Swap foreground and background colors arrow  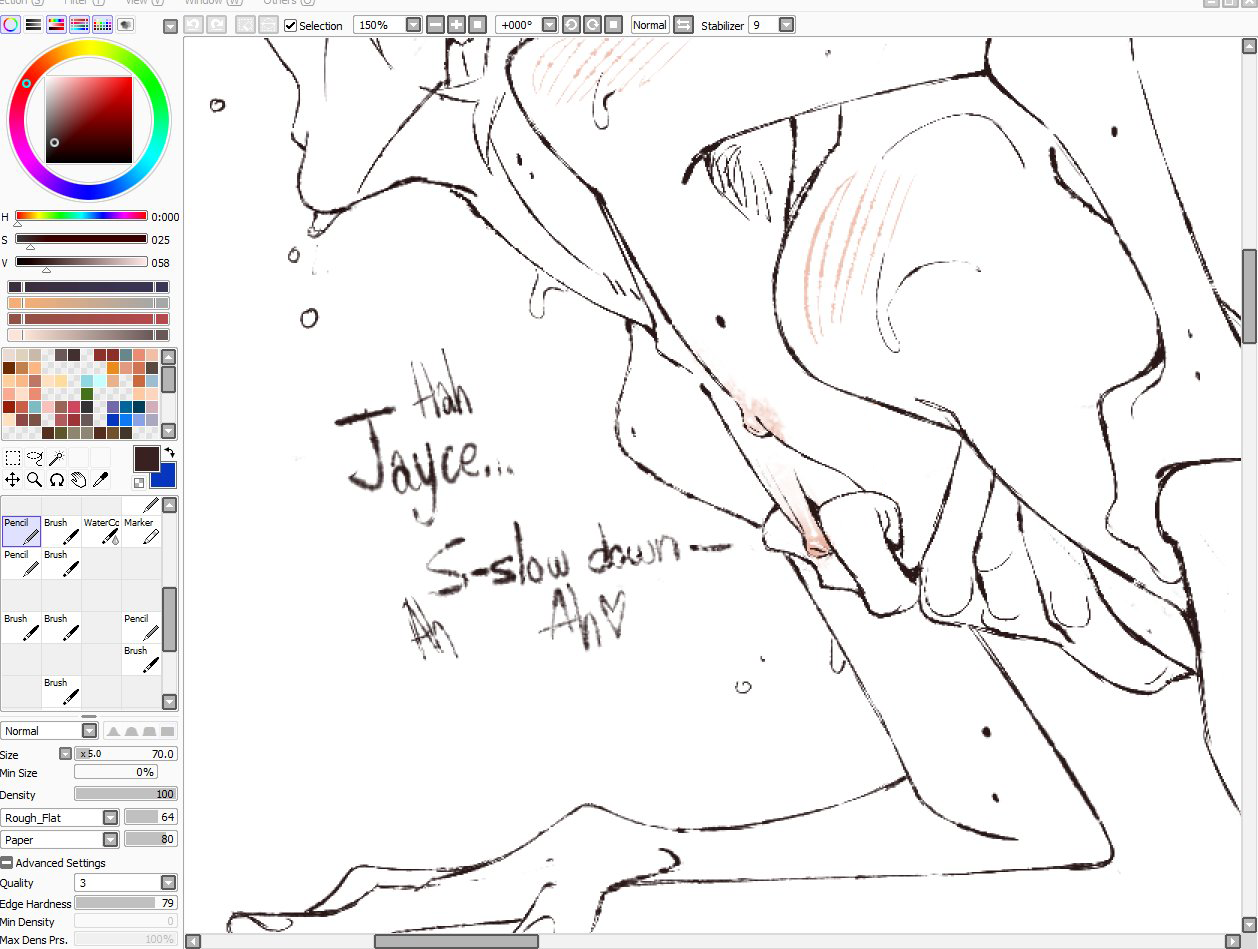pos(169,453)
